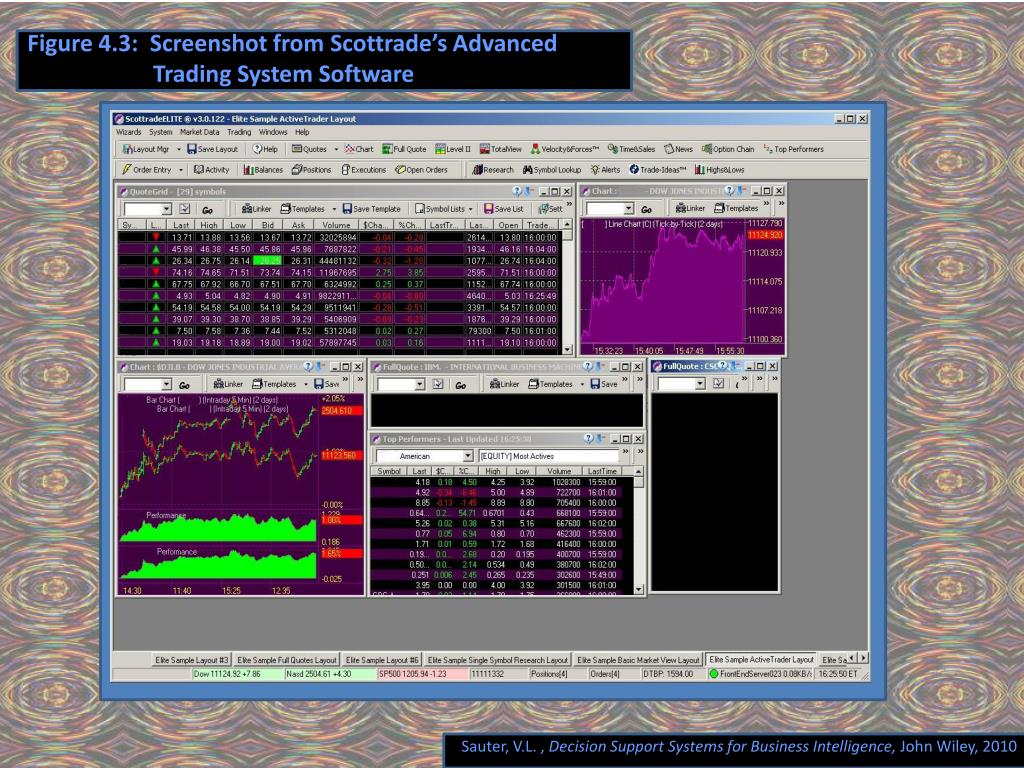1024x768 pixels.
Task: Open the Full Quote tool
Action: [404, 149]
